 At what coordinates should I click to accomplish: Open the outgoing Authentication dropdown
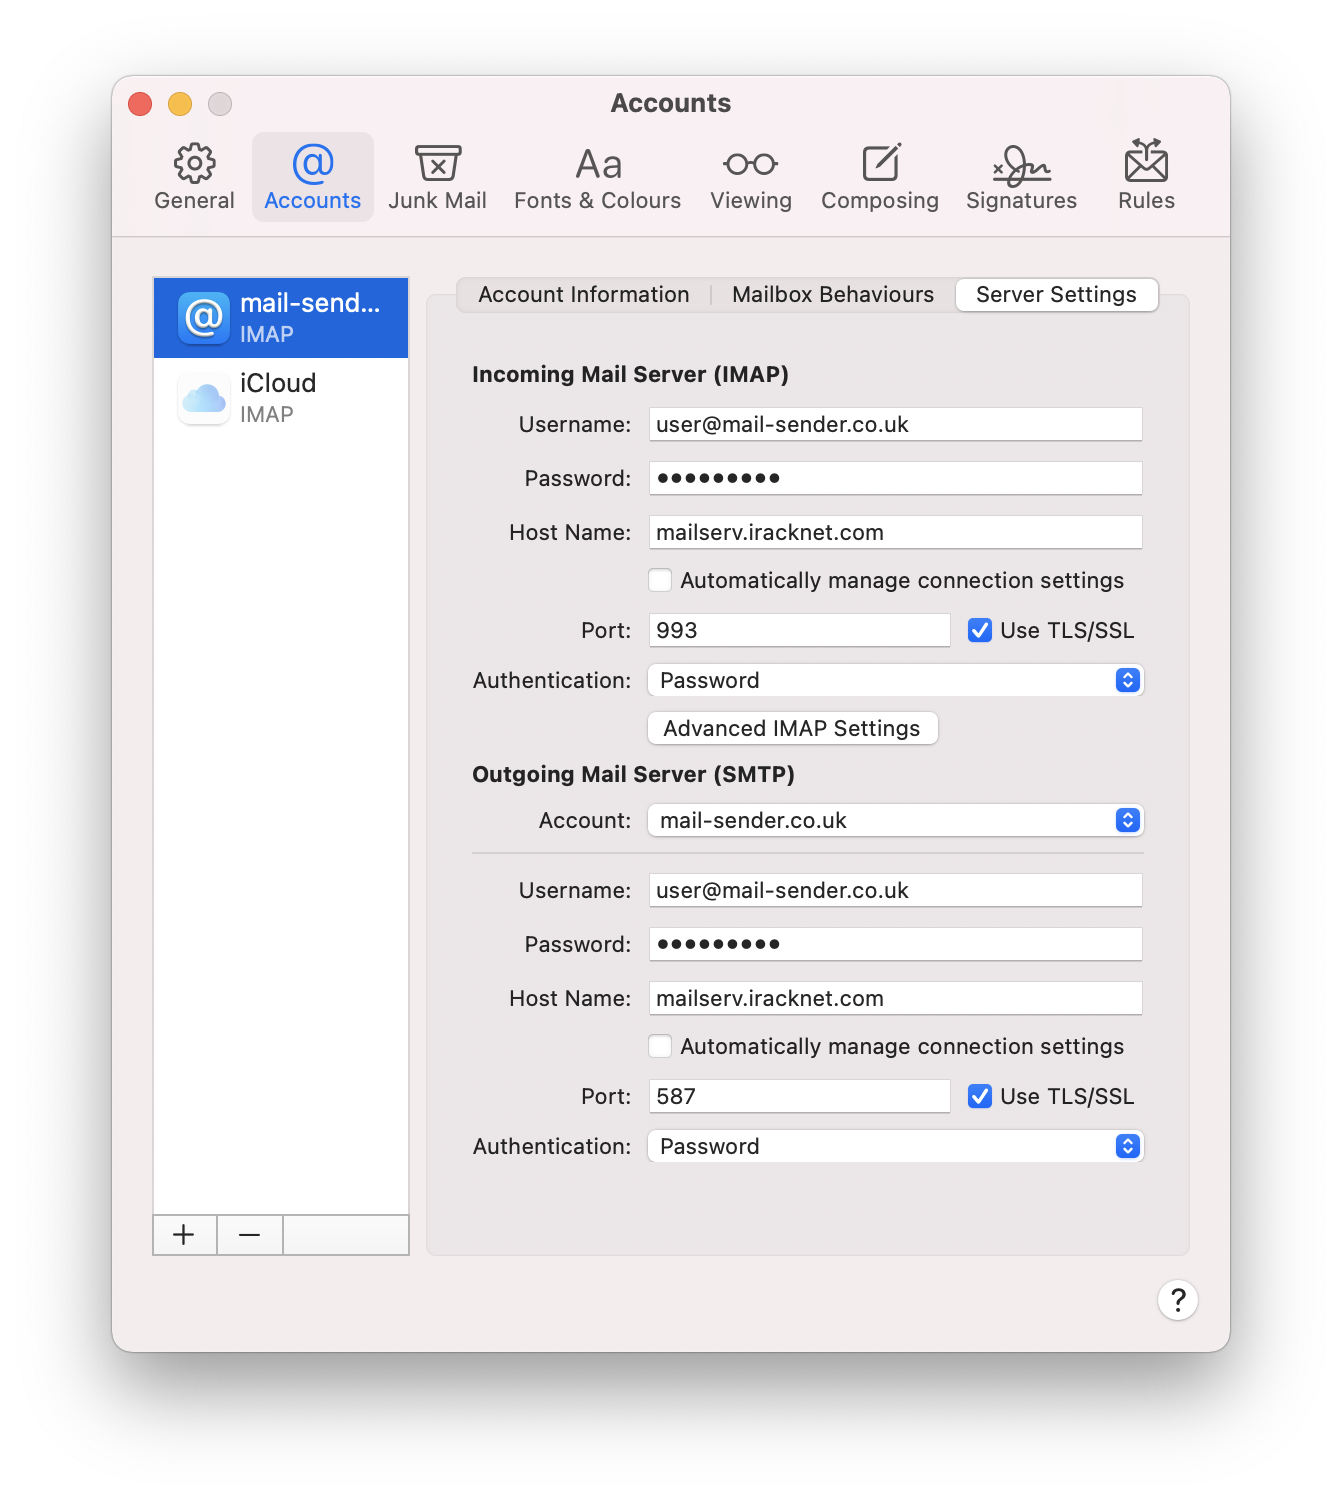pos(896,1146)
